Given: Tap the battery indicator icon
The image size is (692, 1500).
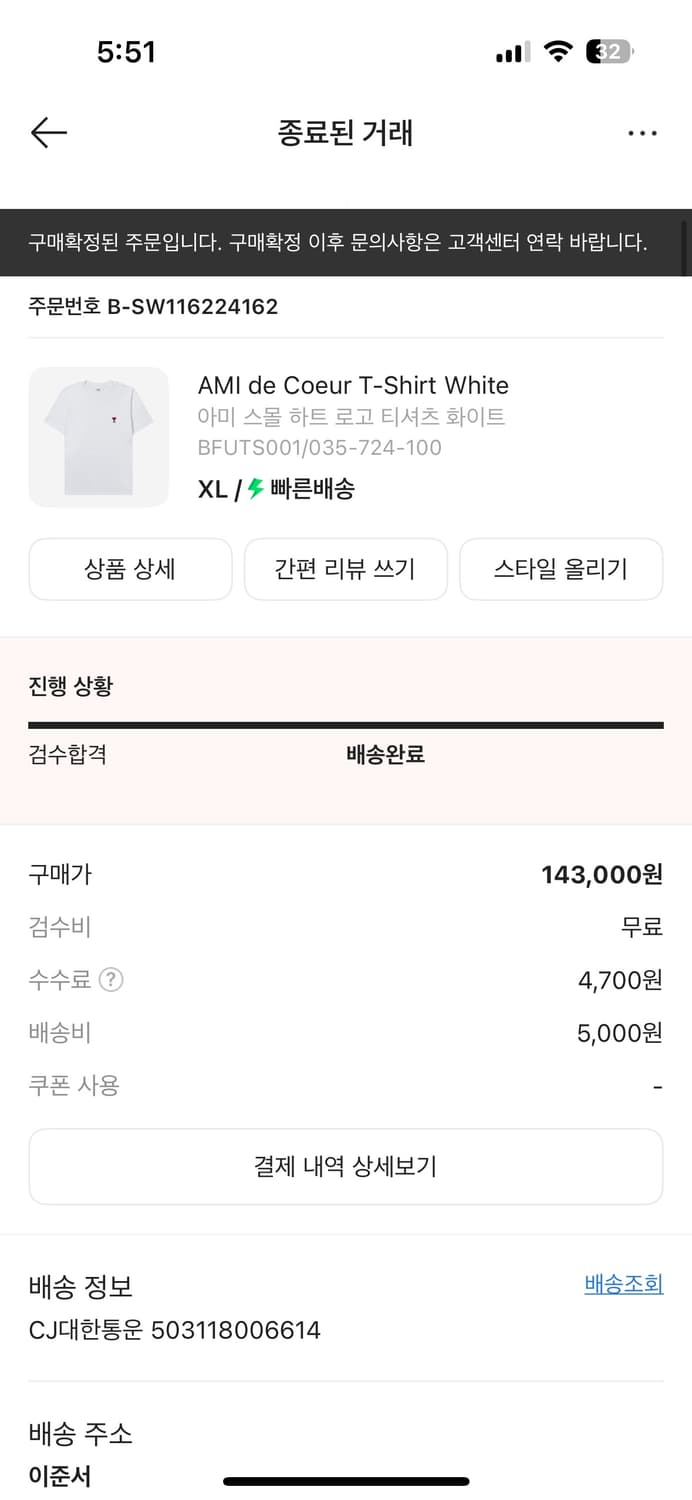Looking at the screenshot, I should (610, 52).
